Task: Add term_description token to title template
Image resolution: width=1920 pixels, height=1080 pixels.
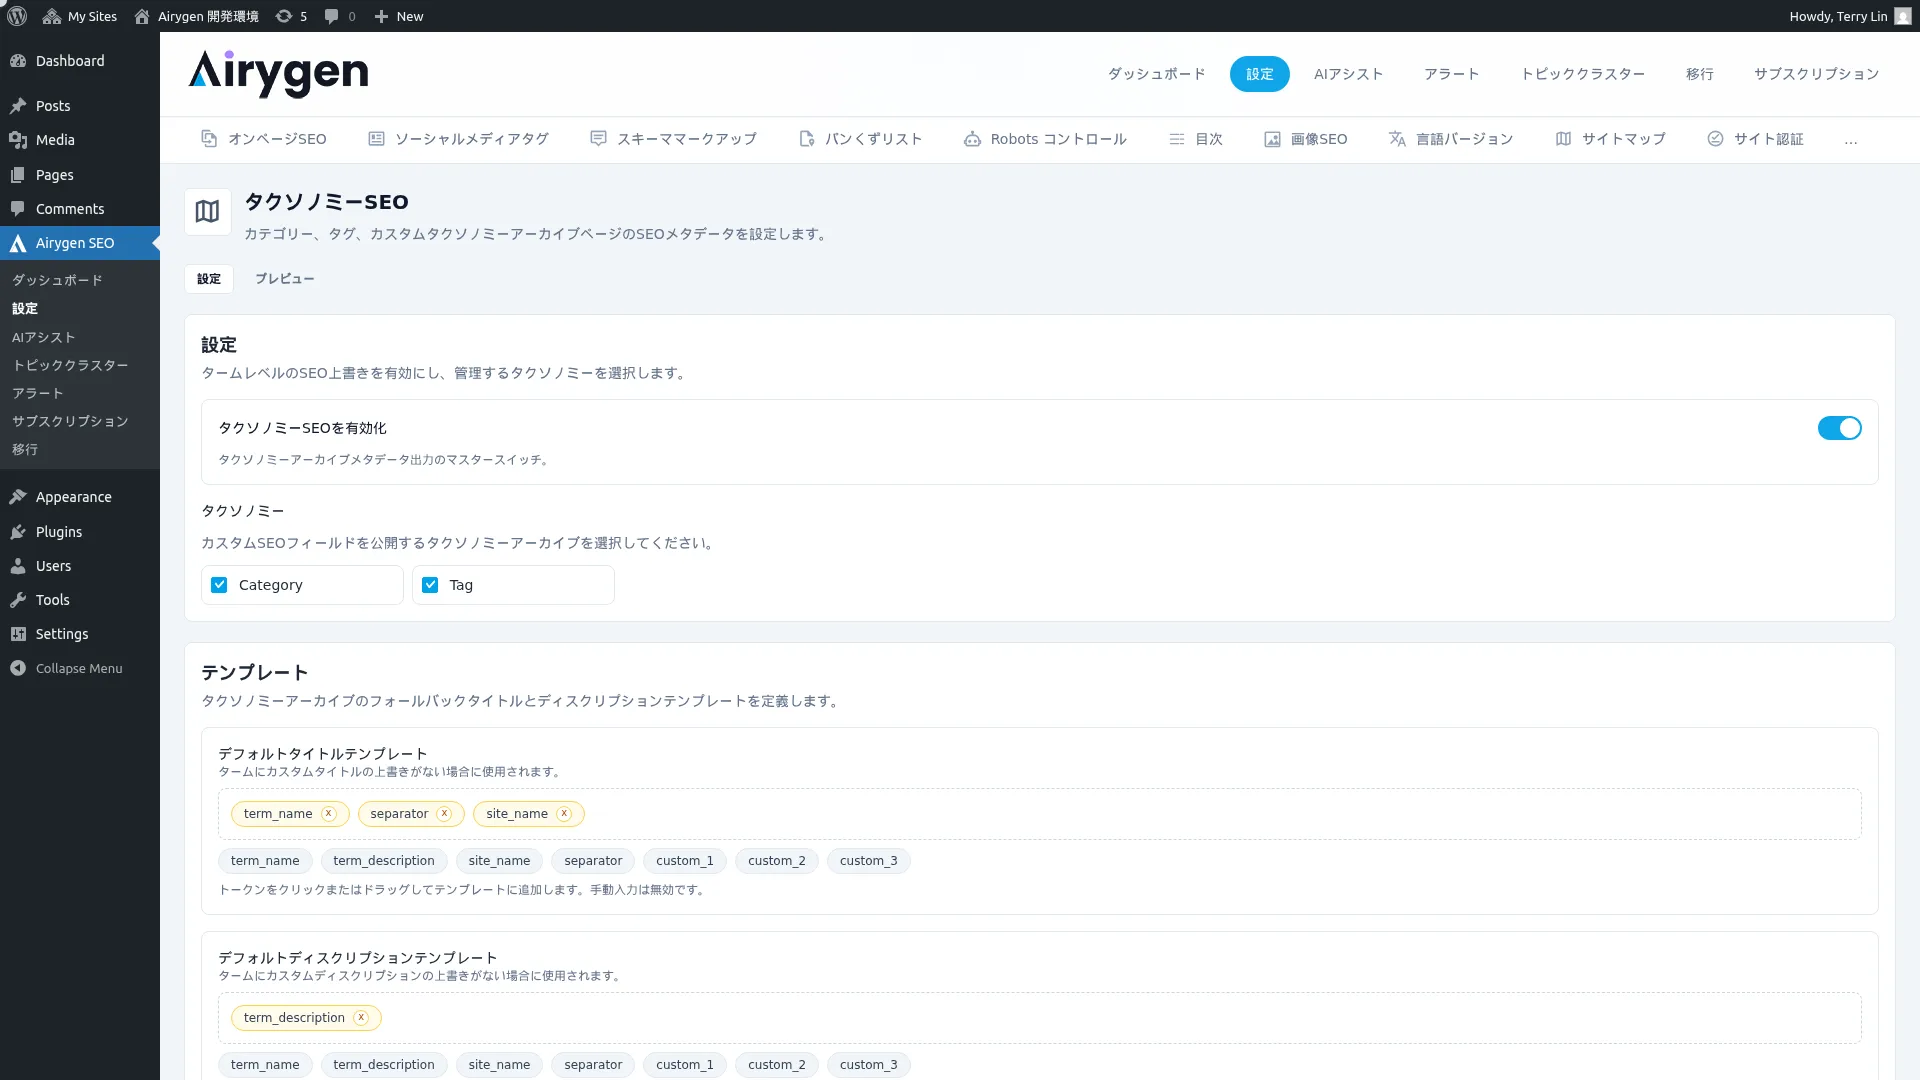Action: [384, 861]
